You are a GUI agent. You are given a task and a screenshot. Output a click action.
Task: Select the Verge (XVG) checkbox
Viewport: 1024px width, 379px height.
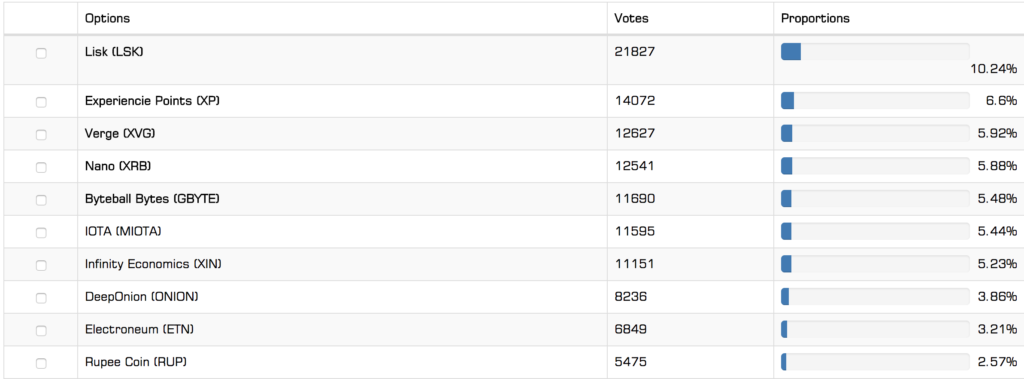pos(40,135)
